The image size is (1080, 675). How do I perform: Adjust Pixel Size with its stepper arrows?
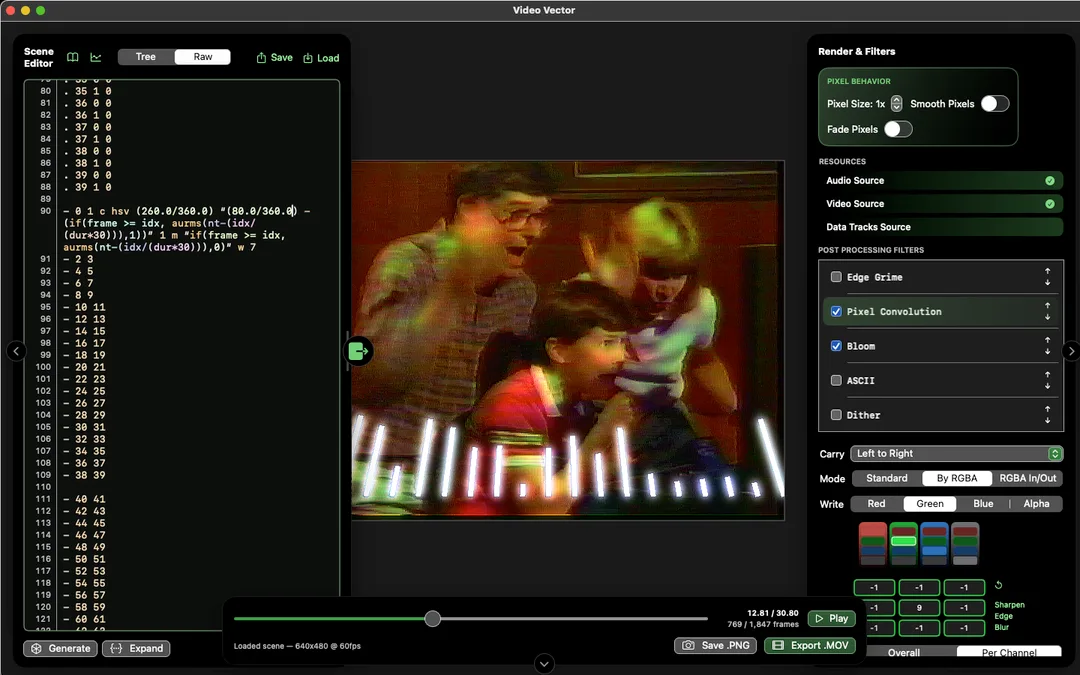[x=896, y=103]
